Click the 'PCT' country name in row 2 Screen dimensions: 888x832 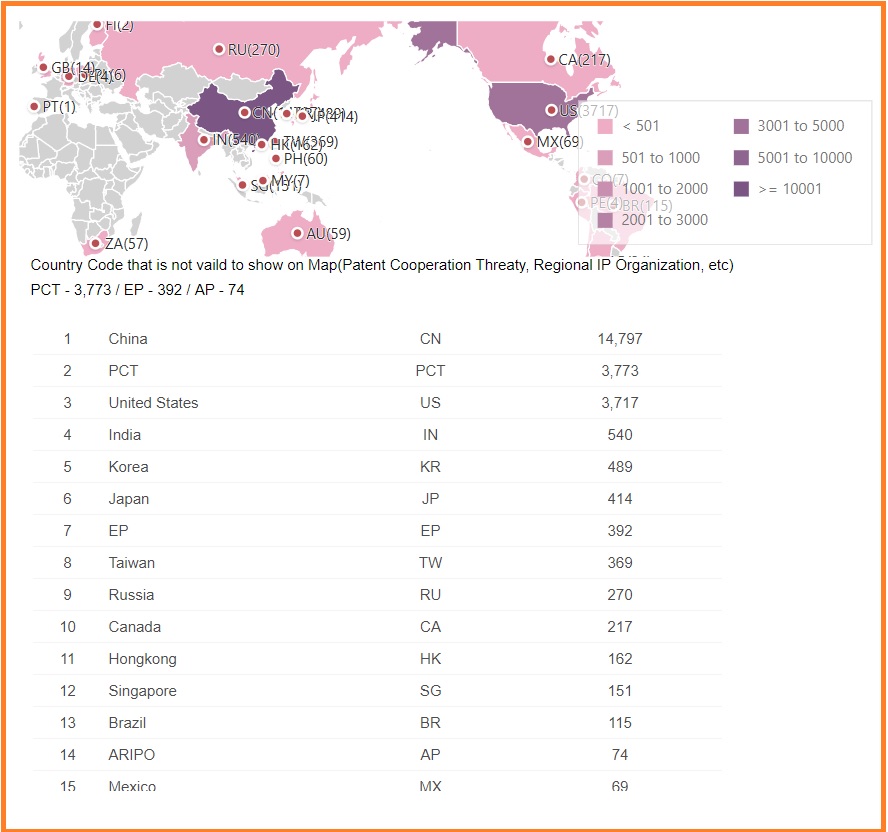pyautogui.click(x=123, y=371)
